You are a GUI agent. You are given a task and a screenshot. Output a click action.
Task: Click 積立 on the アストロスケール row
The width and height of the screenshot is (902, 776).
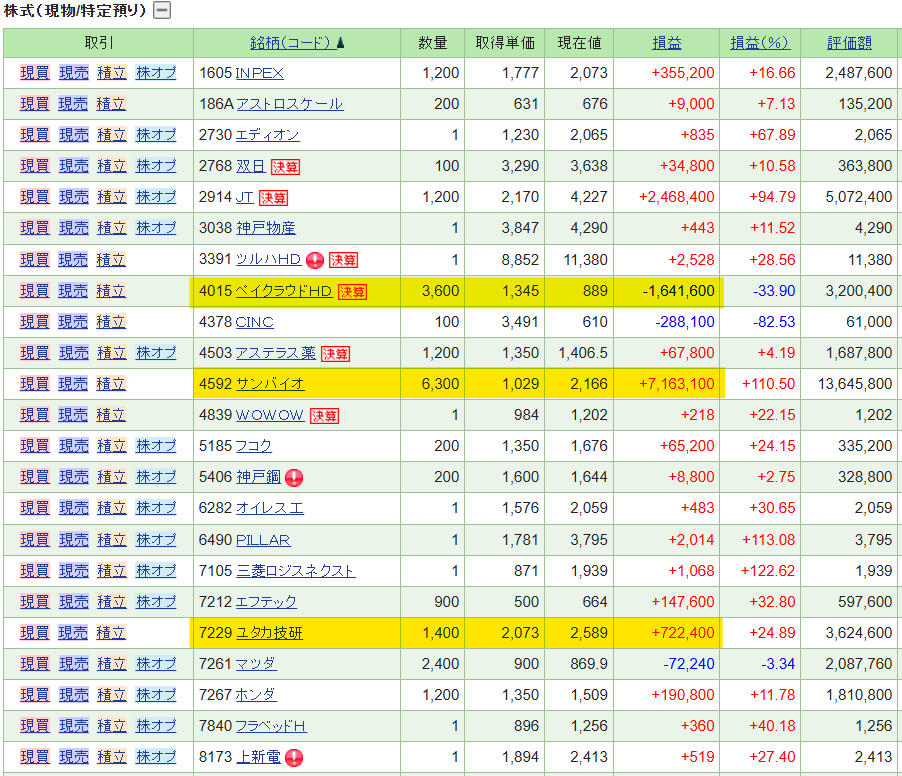pyautogui.click(x=111, y=104)
